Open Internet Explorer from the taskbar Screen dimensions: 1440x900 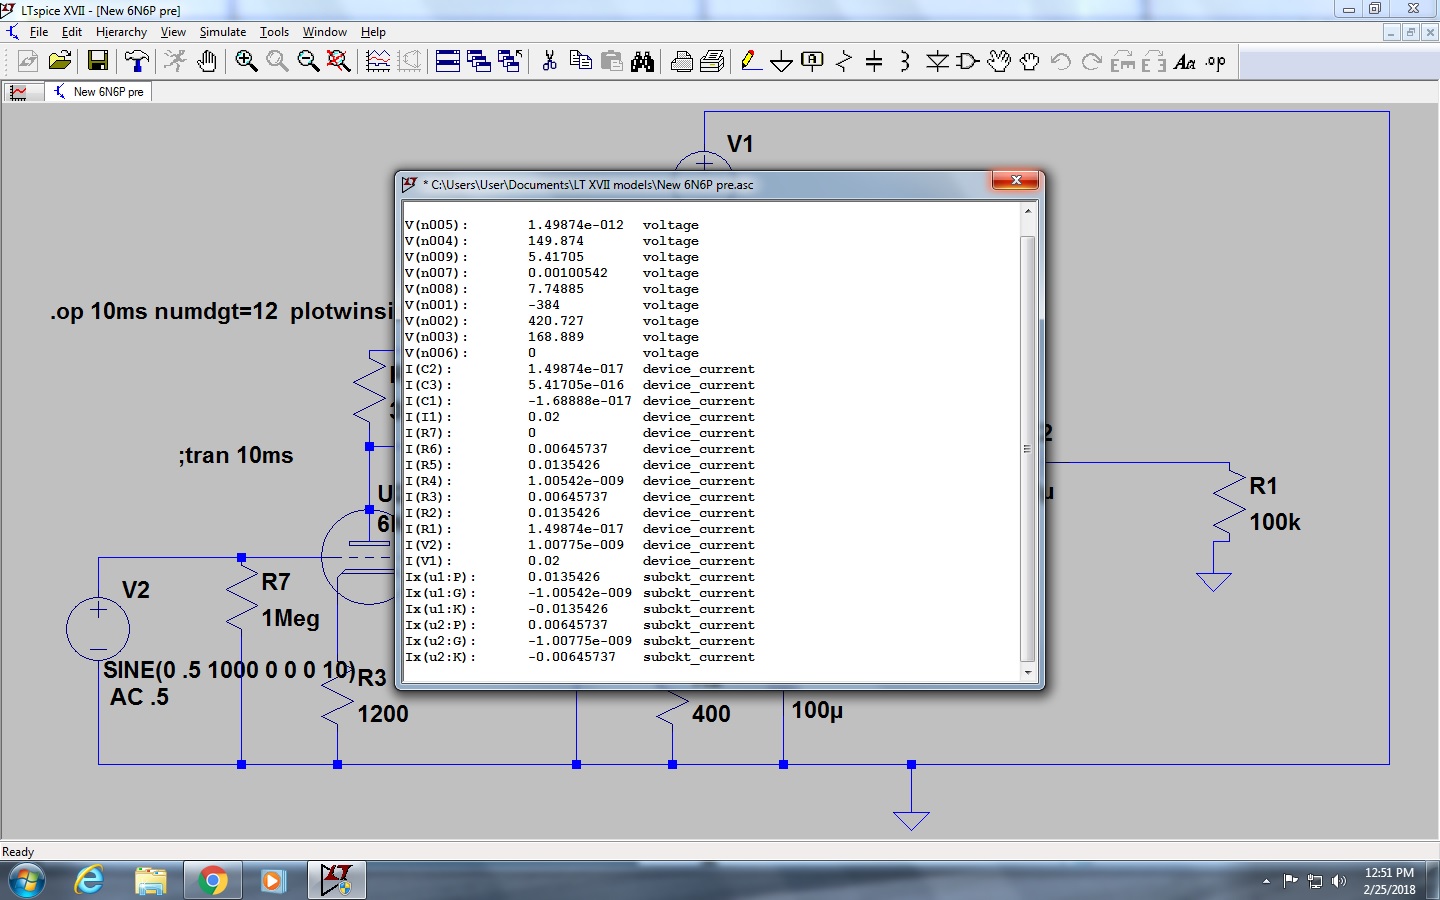[x=89, y=881]
